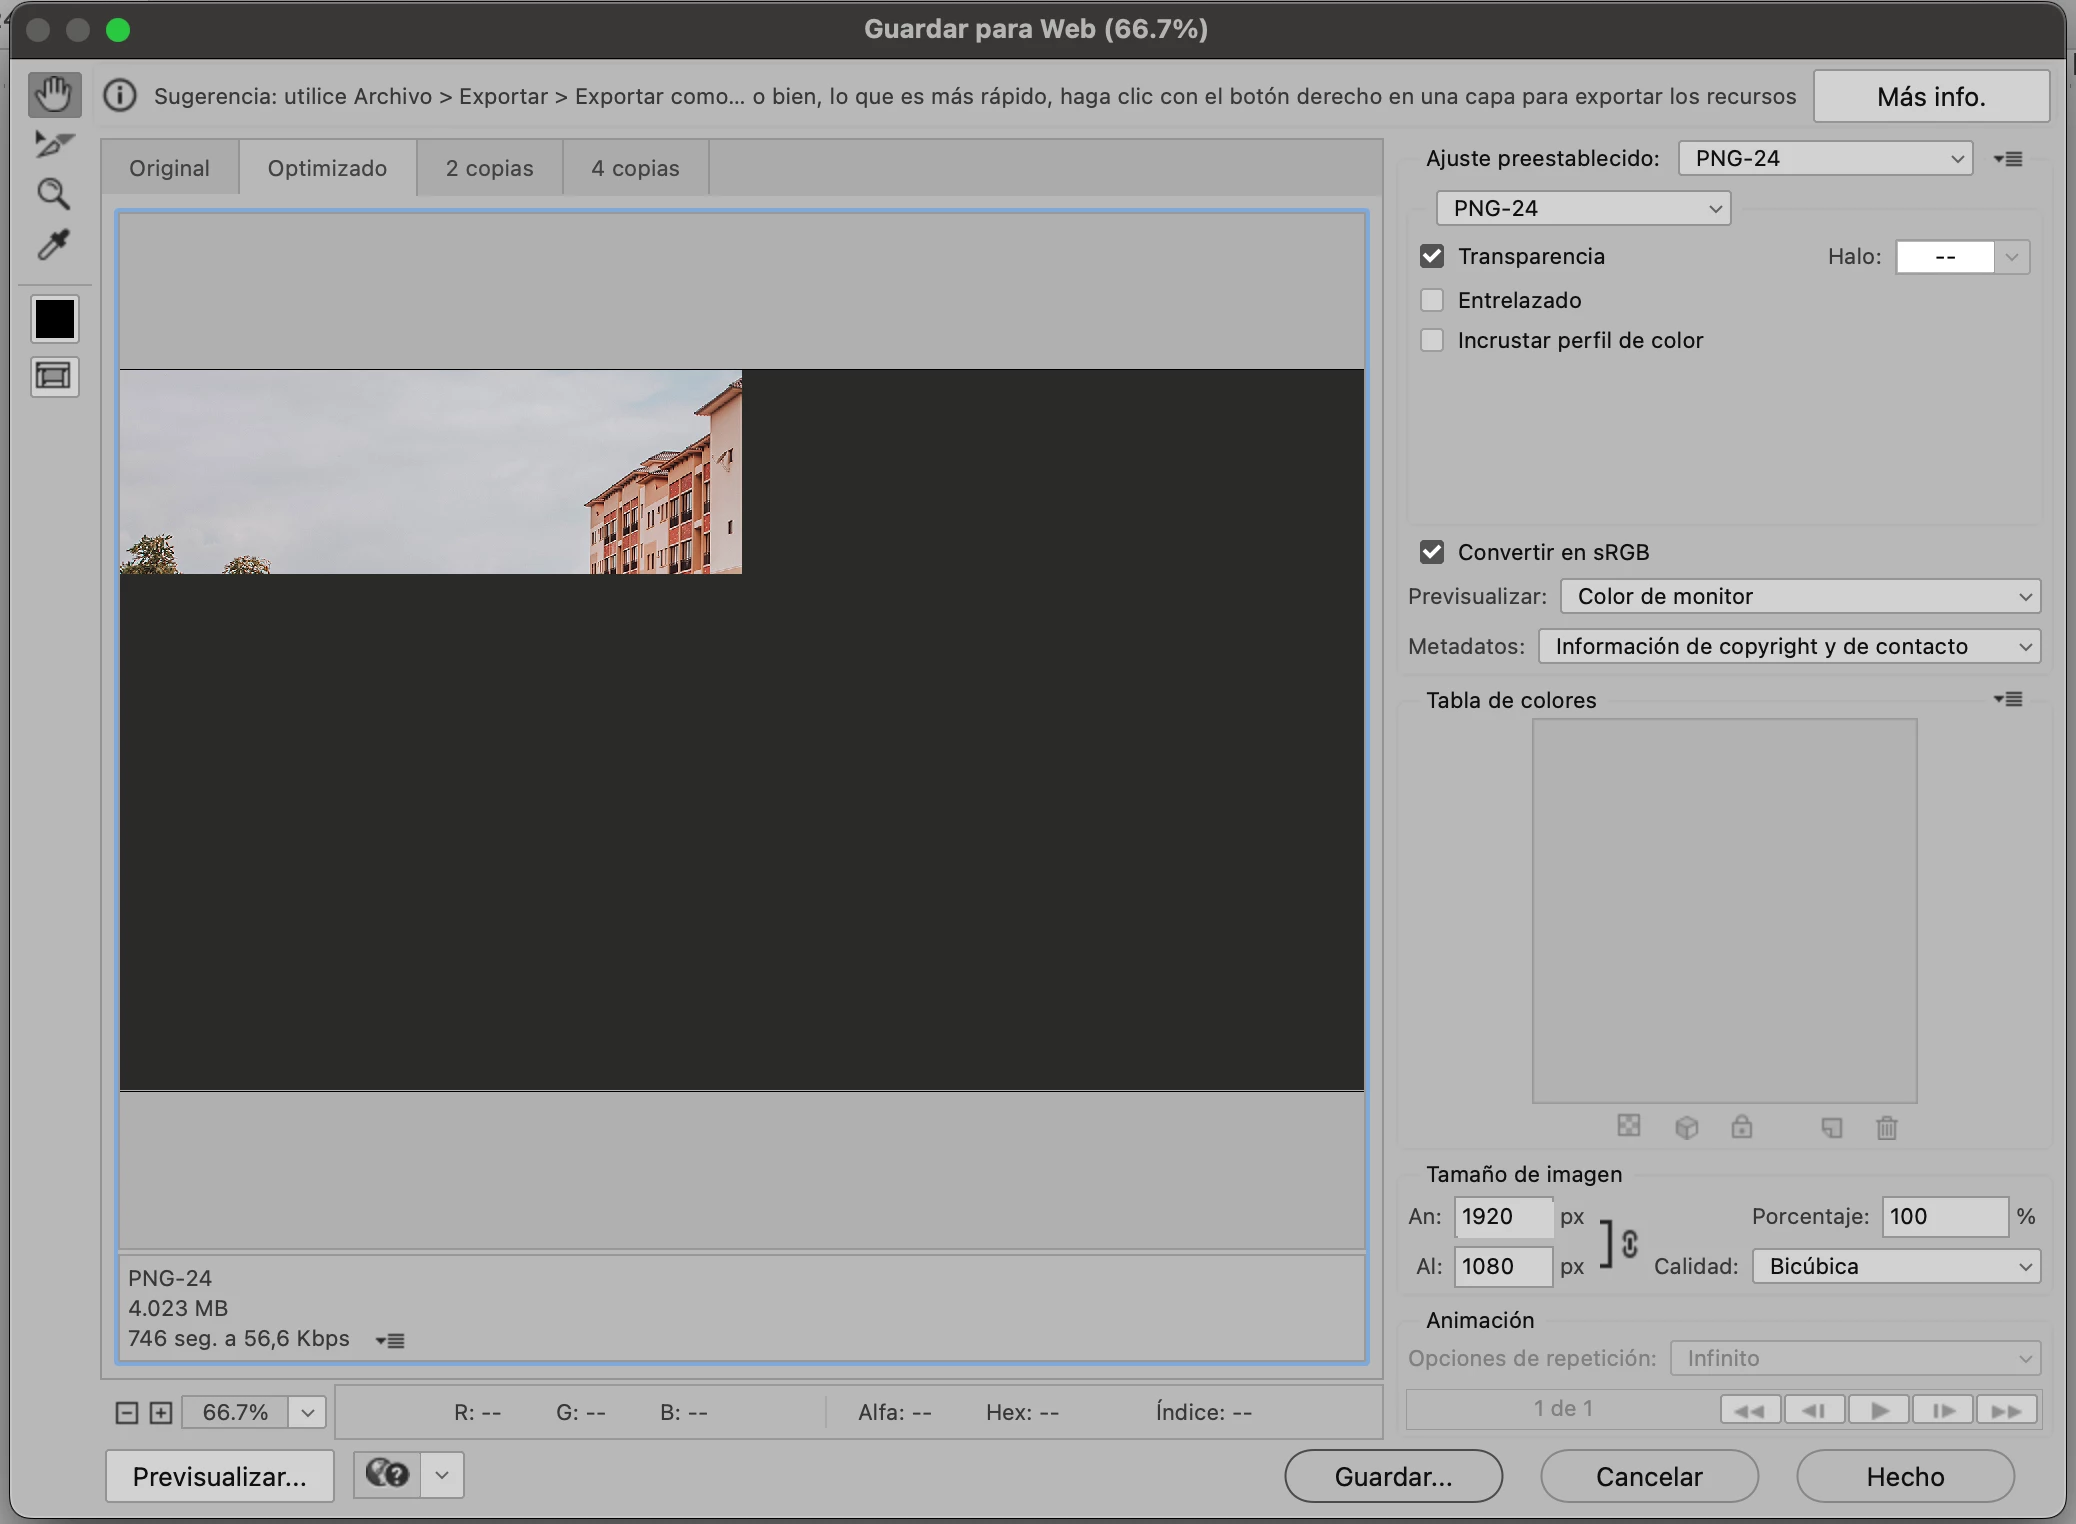2076x1524 pixels.
Task: Enable Incrustar perfil de color checkbox
Action: tap(1432, 340)
